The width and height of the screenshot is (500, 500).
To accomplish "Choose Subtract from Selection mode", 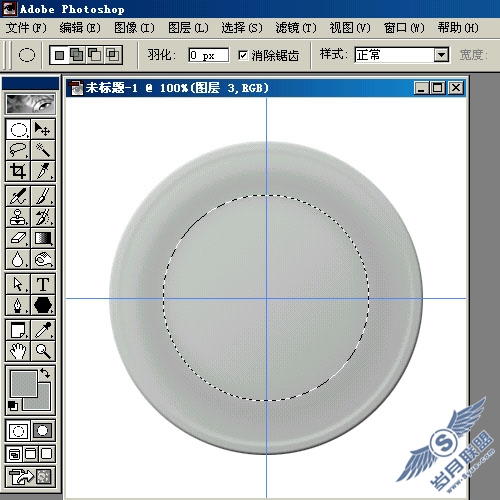I will point(95,55).
